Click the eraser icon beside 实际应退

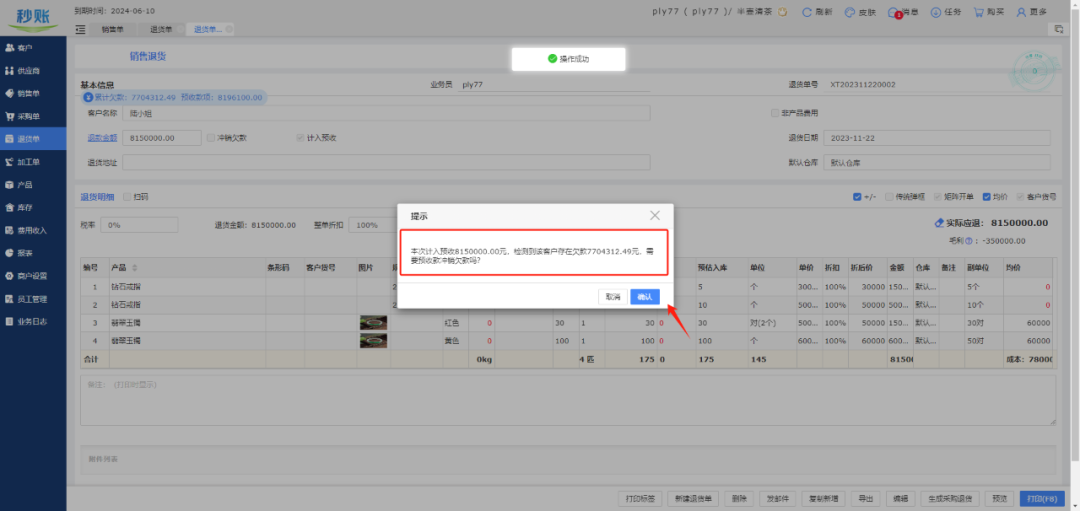tap(938, 224)
